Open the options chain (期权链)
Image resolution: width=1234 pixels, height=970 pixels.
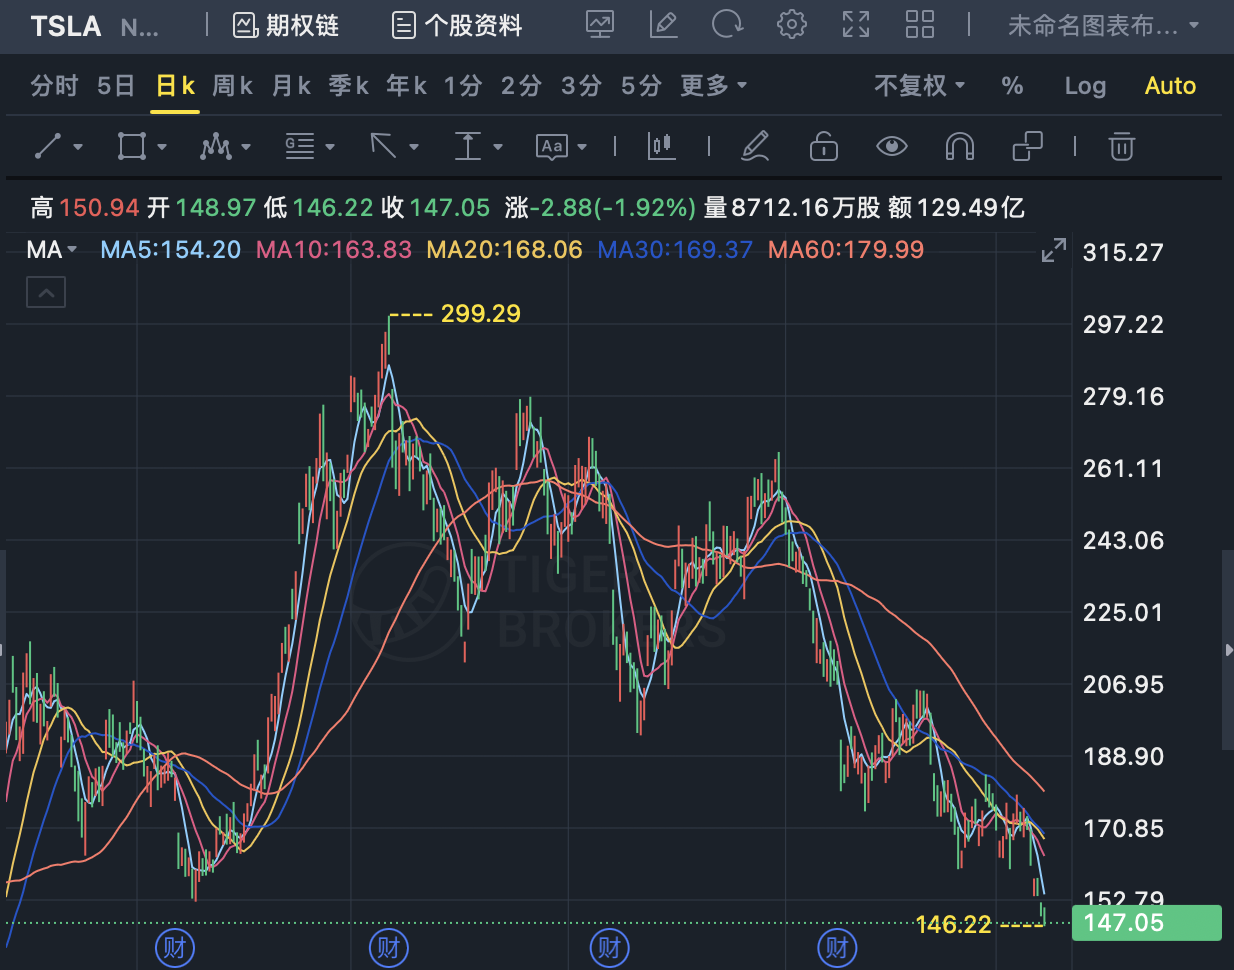pos(286,25)
